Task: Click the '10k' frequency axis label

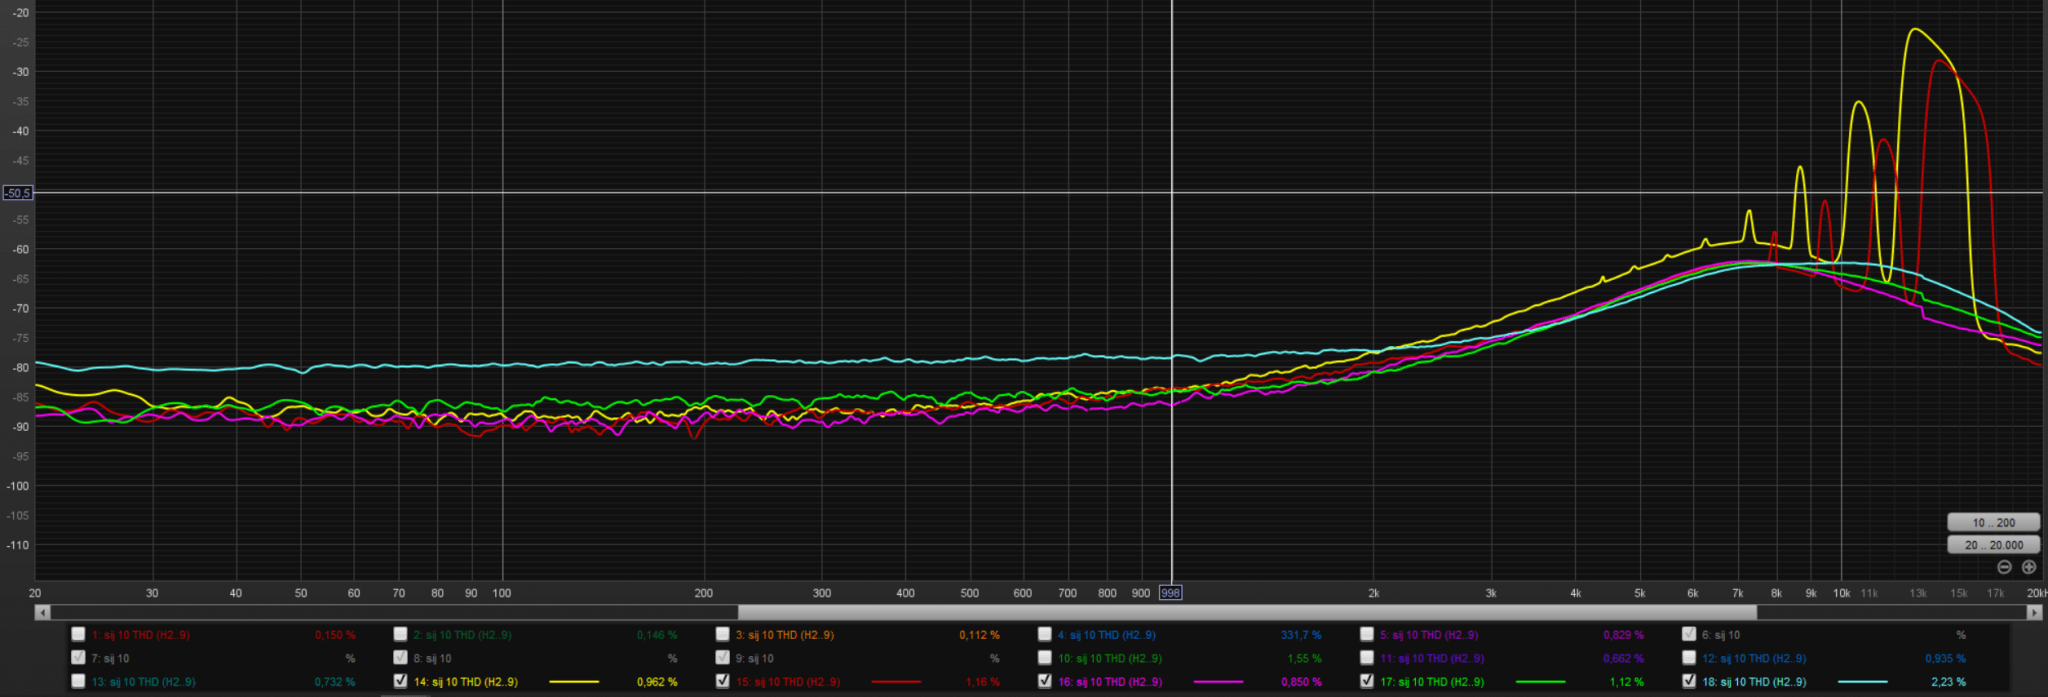Action: click(x=1841, y=593)
